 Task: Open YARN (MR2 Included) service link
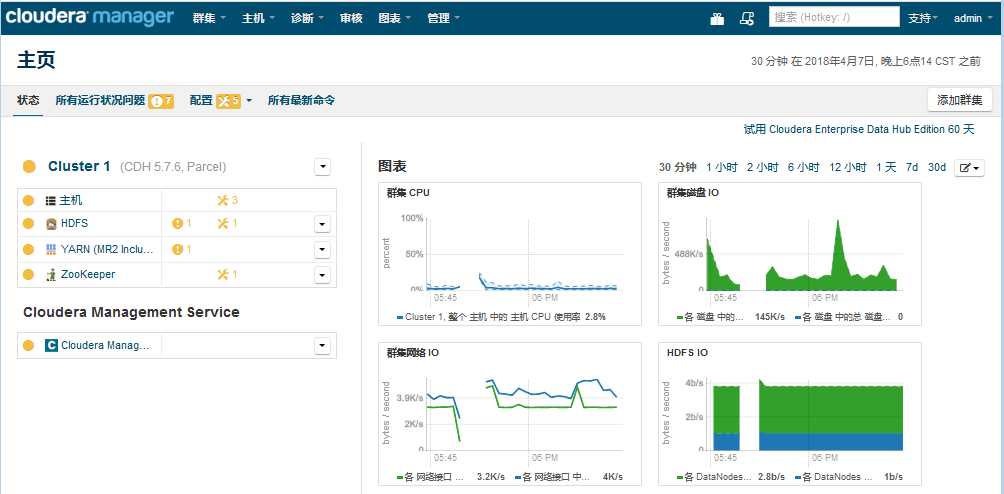(108, 249)
